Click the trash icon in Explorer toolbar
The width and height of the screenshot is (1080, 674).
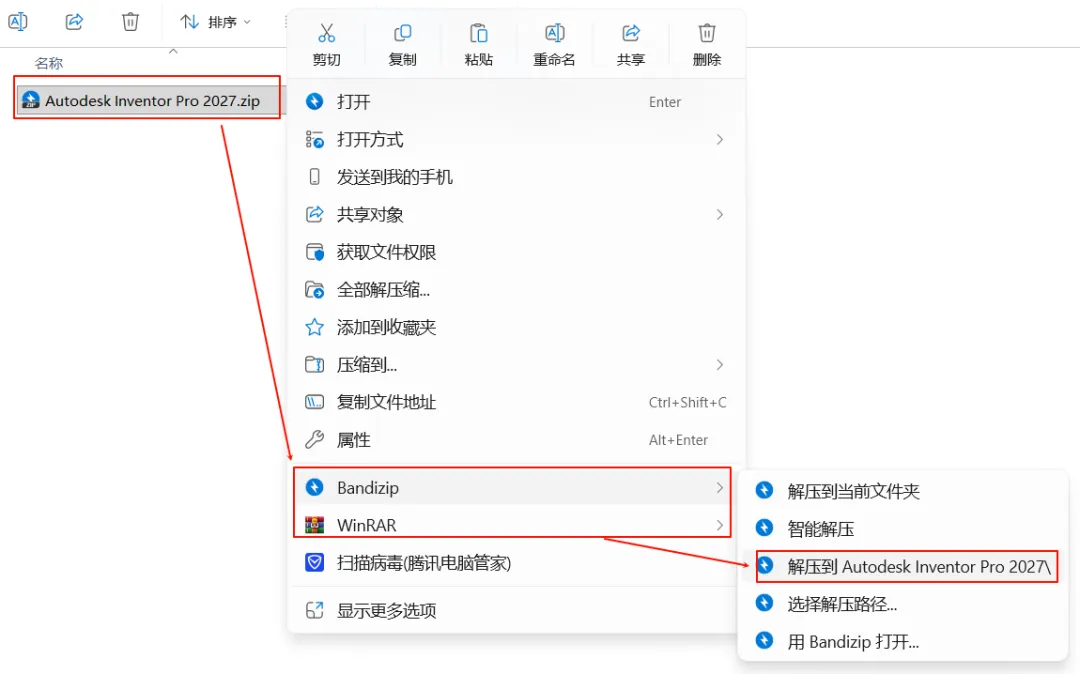(x=130, y=22)
